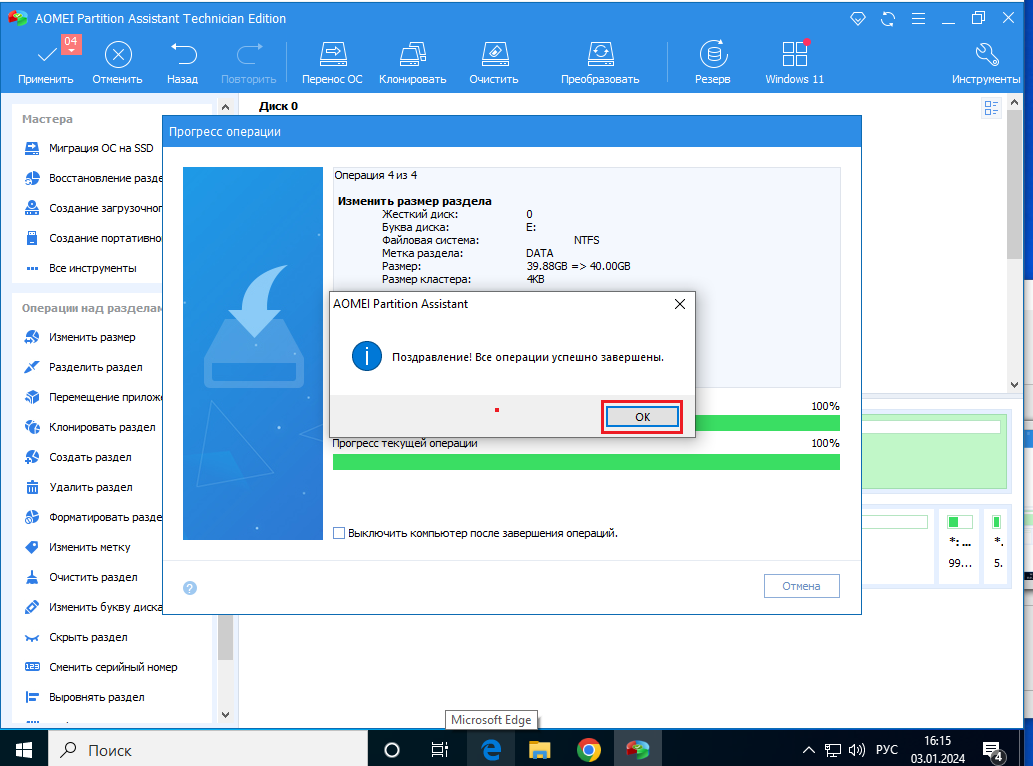Click AOMEI Partition Assistant taskbar icon
This screenshot has width=1033, height=766.
click(x=638, y=750)
